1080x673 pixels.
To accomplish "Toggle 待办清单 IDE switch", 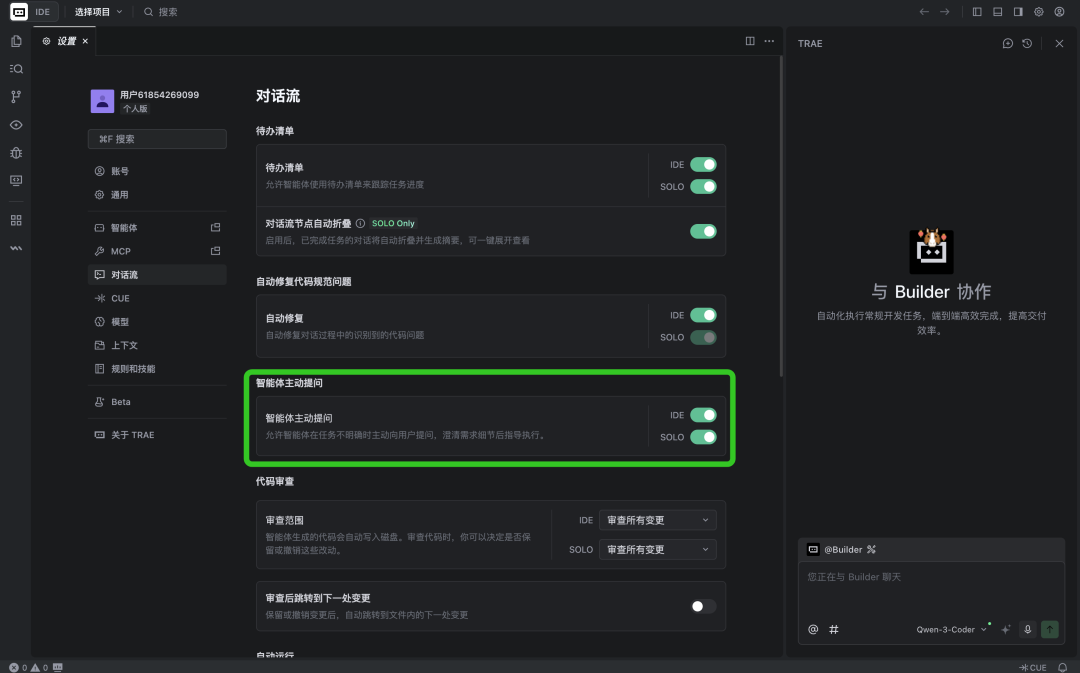I will click(703, 165).
